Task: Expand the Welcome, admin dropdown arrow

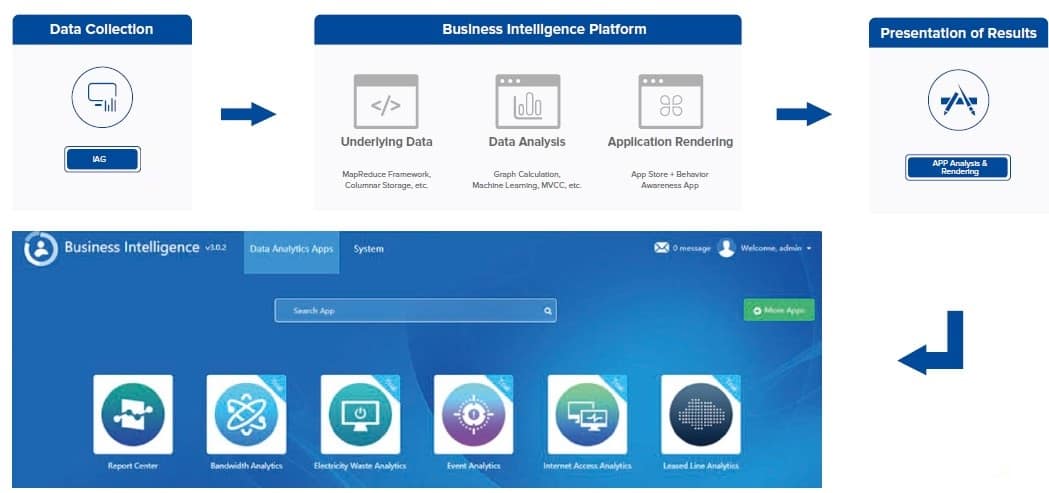Action: pyautogui.click(x=808, y=249)
